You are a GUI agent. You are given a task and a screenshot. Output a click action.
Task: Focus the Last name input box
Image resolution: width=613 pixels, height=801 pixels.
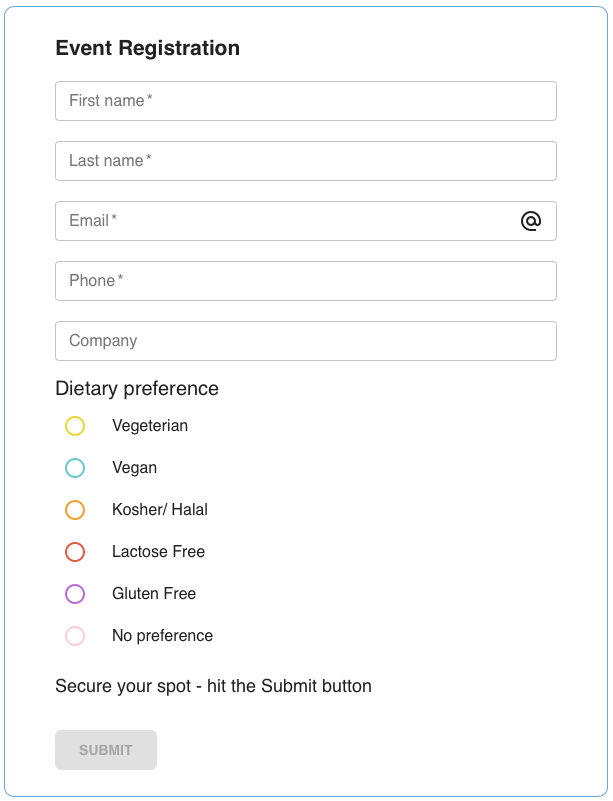click(305, 161)
